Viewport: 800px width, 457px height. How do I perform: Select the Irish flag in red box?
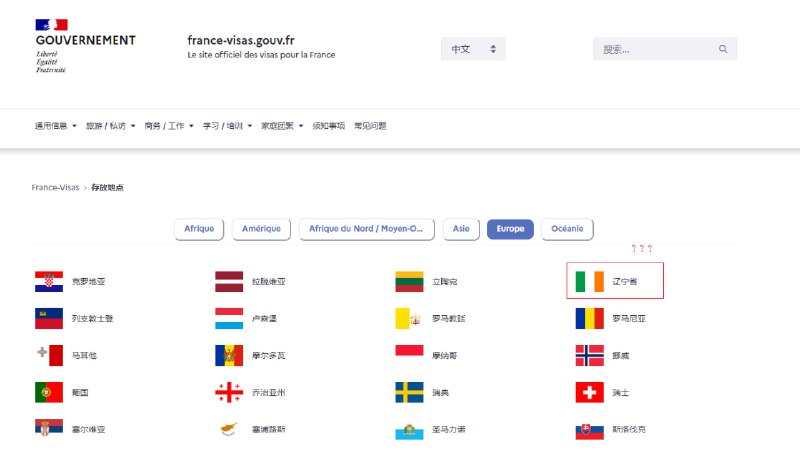(590, 282)
